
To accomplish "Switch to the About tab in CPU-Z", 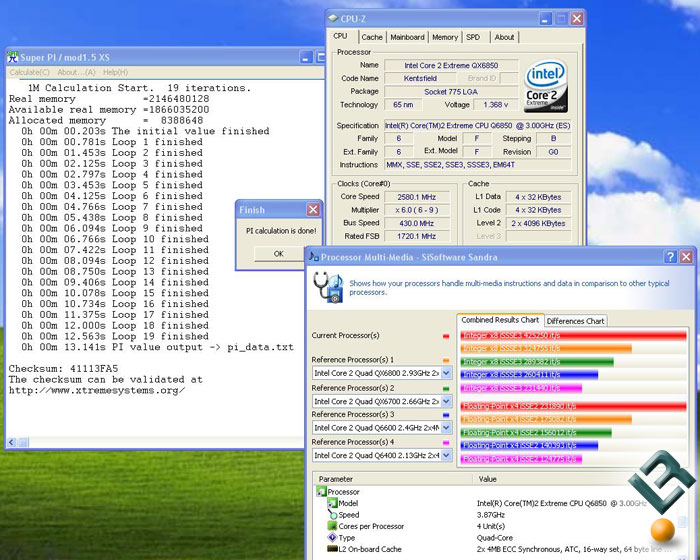I will 504,37.
